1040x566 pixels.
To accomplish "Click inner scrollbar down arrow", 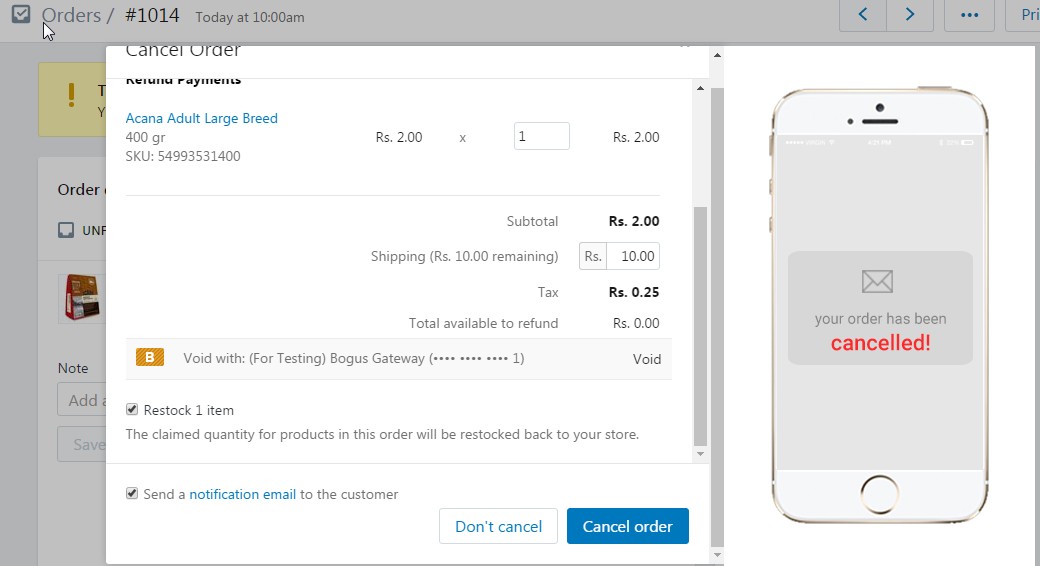I will pyautogui.click(x=700, y=455).
